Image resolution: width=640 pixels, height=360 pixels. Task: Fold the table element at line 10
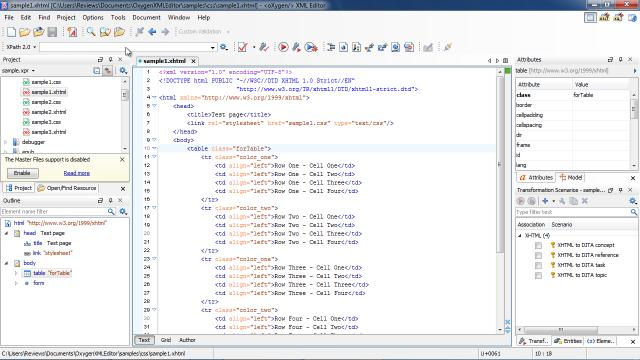pyautogui.click(x=154, y=149)
